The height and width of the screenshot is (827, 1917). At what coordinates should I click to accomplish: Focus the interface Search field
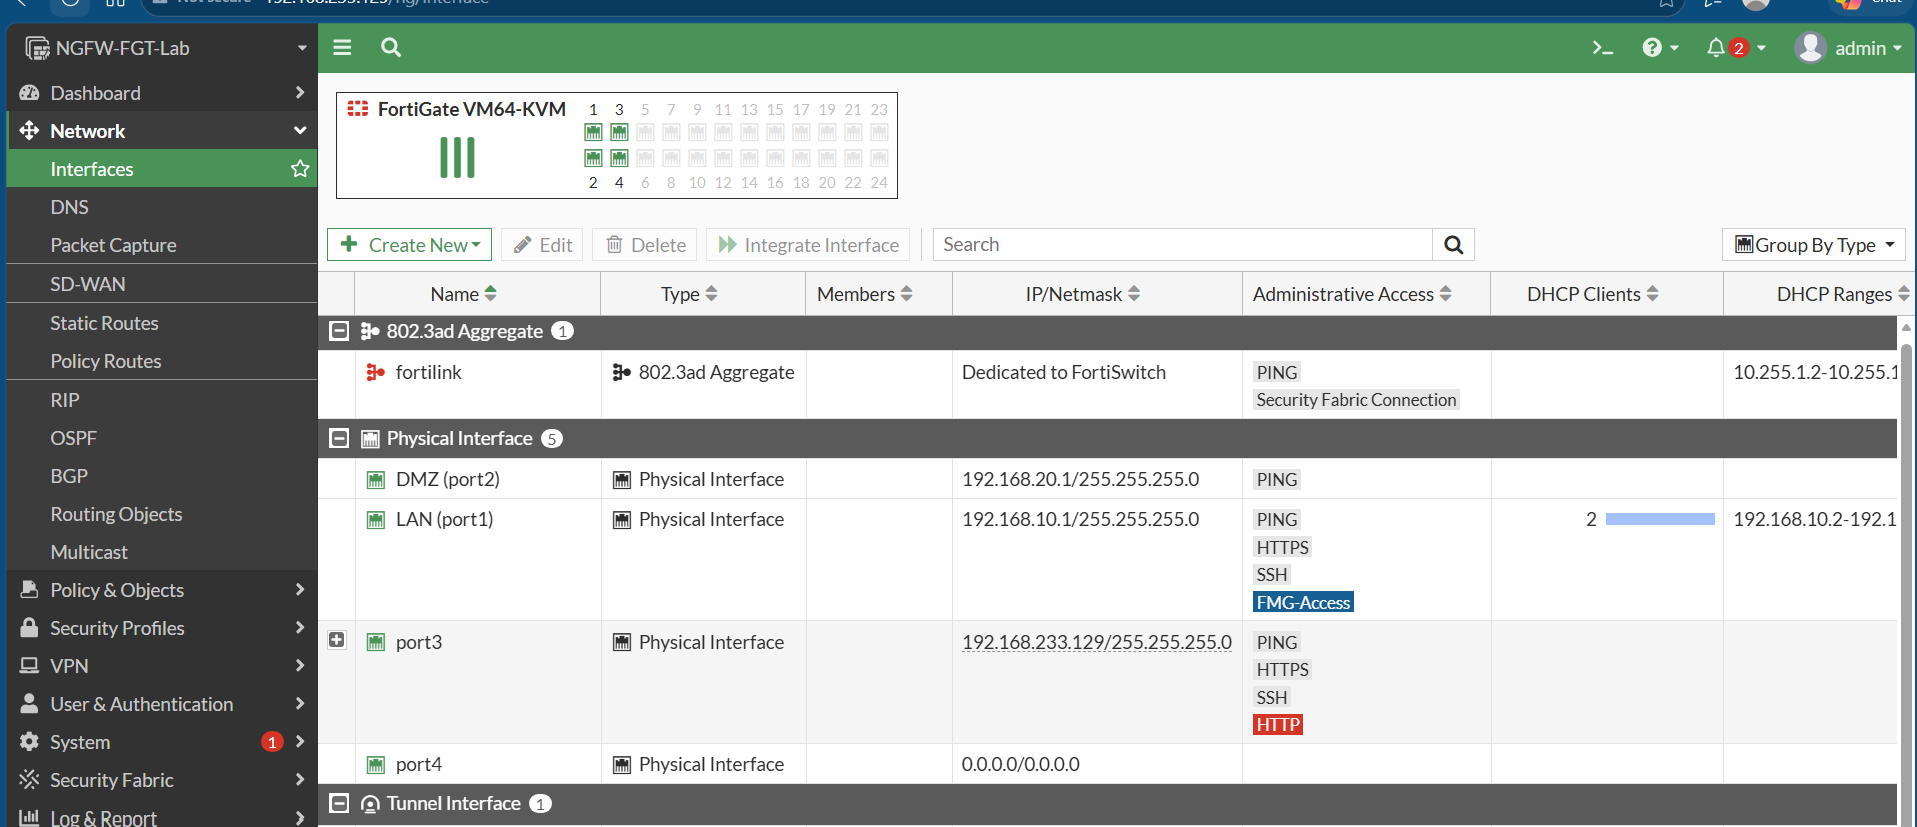pos(1183,245)
